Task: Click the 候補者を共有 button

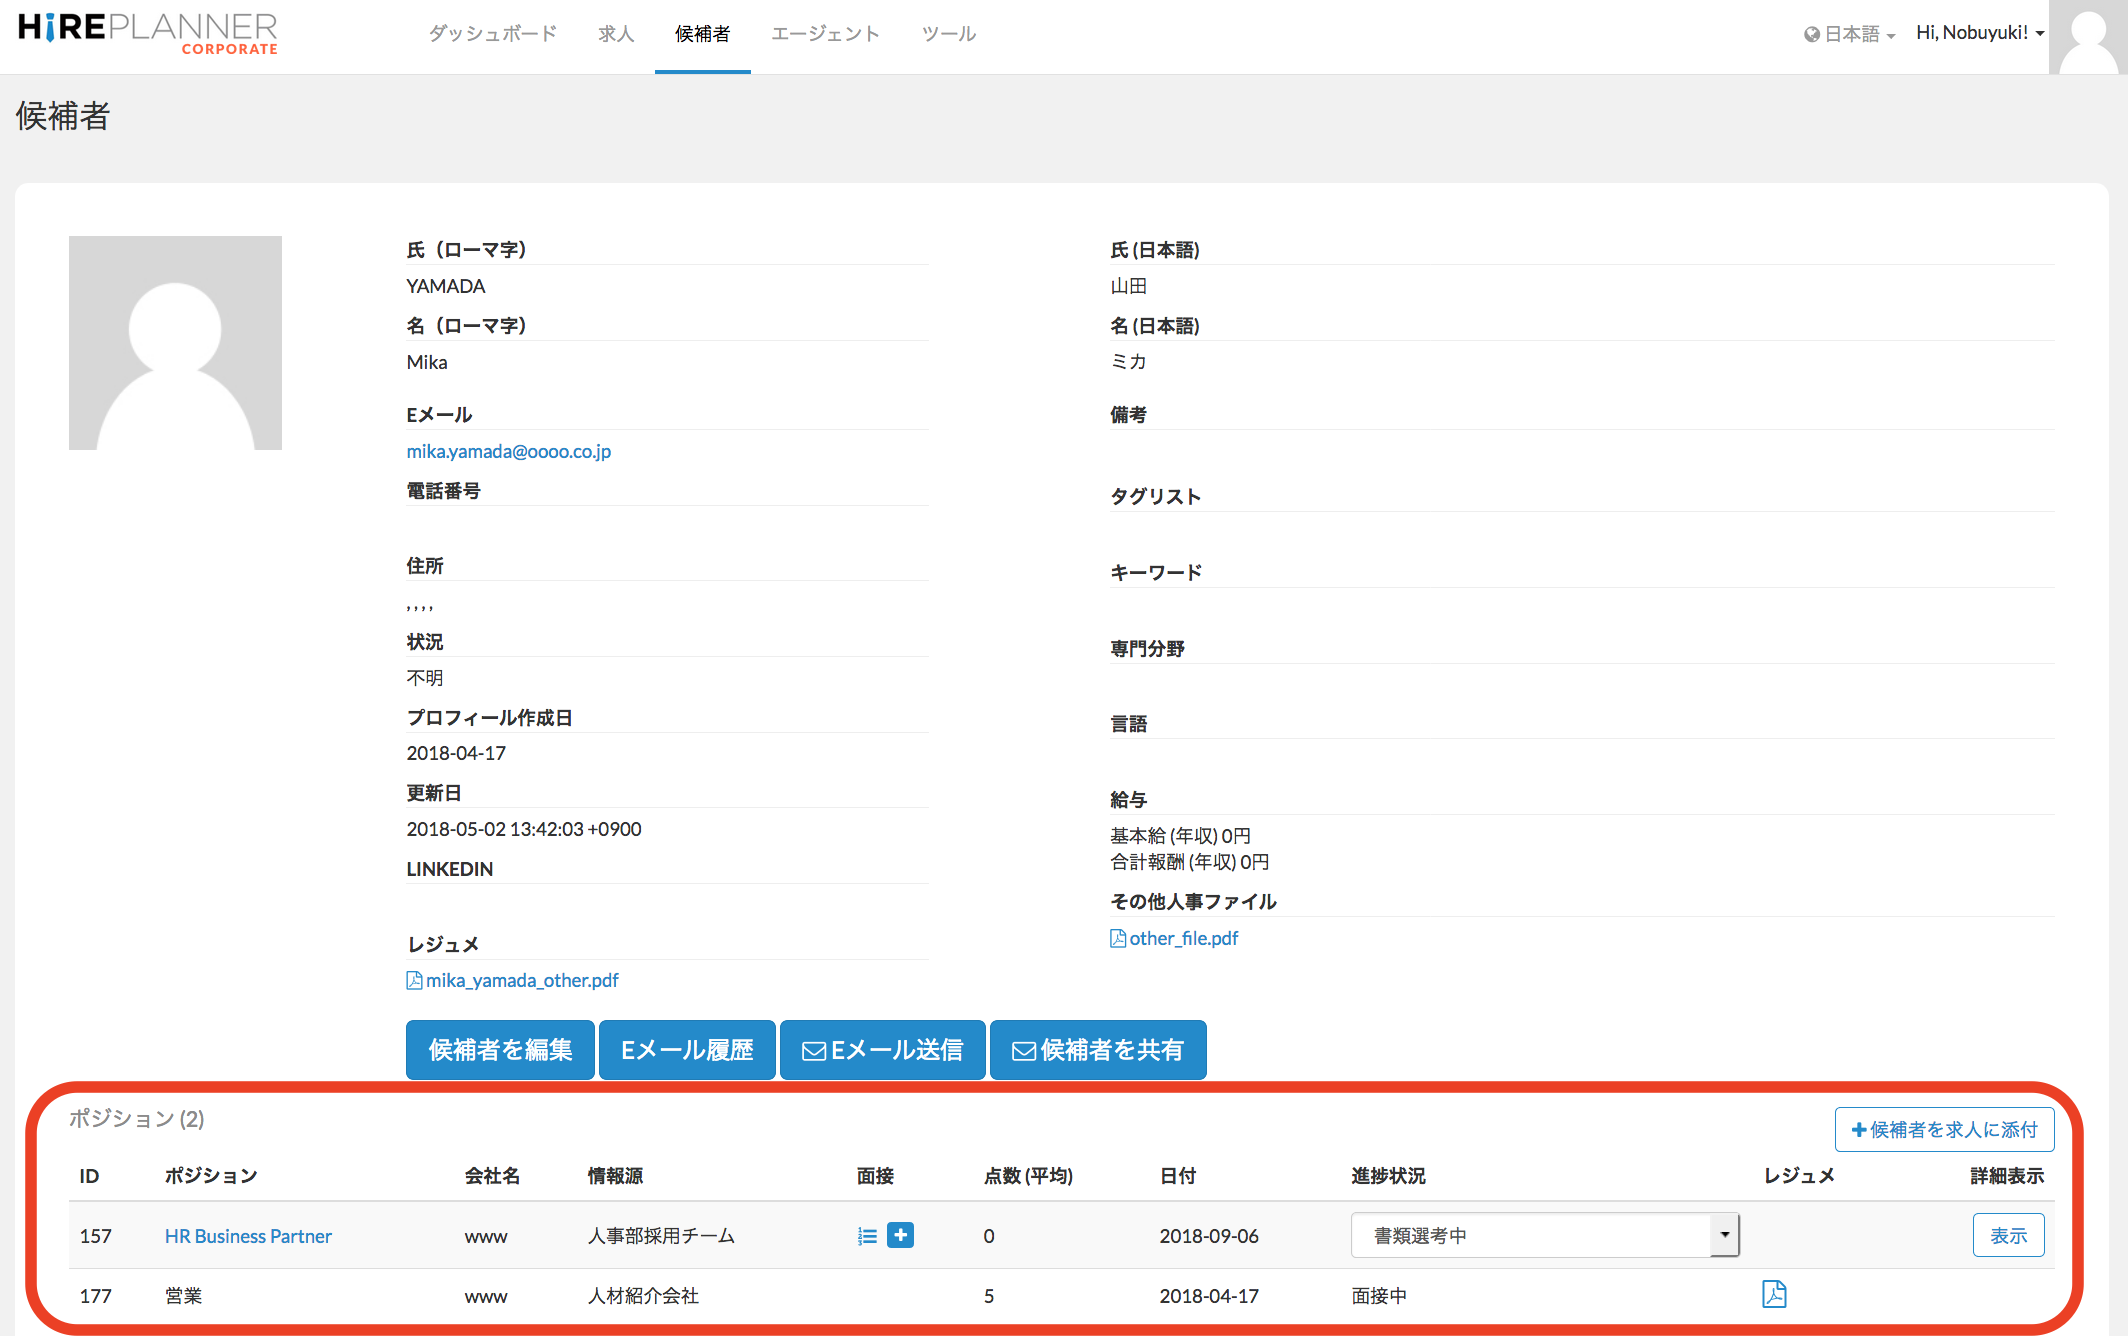Action: click(x=1098, y=1050)
